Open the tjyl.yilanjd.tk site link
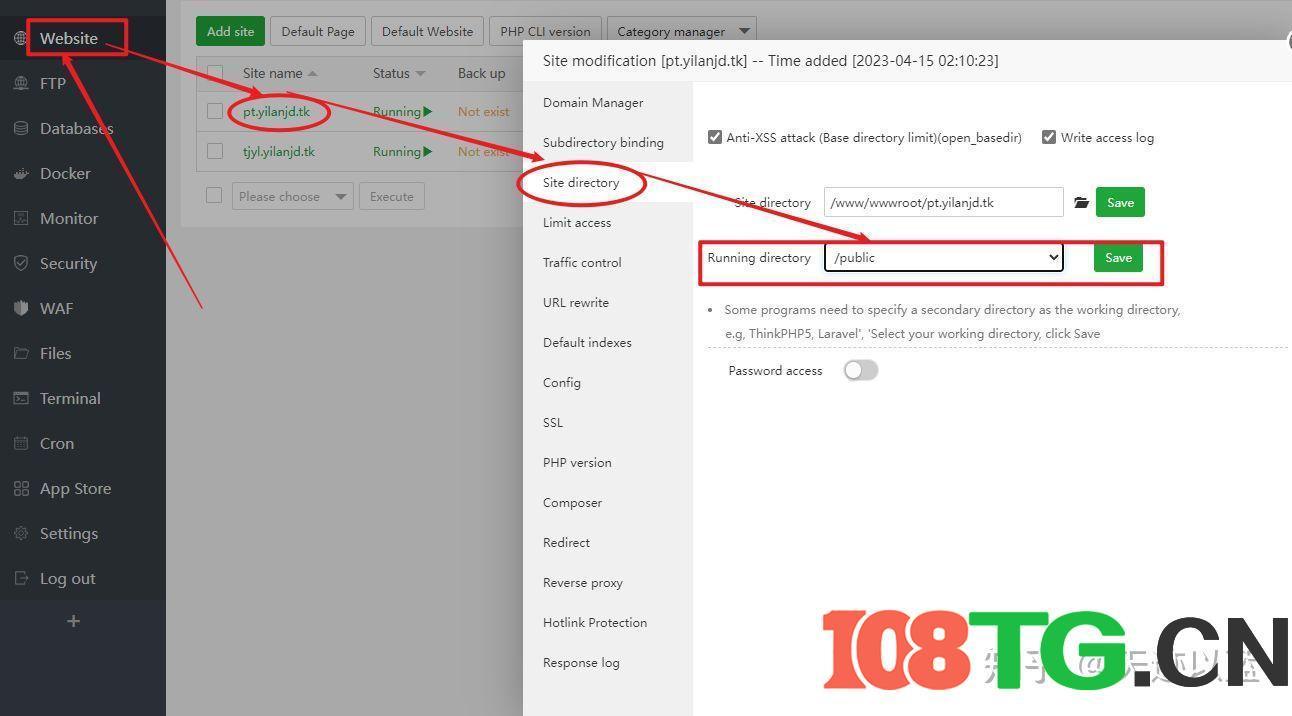The width and height of the screenshot is (1292, 716). pyautogui.click(x=279, y=152)
